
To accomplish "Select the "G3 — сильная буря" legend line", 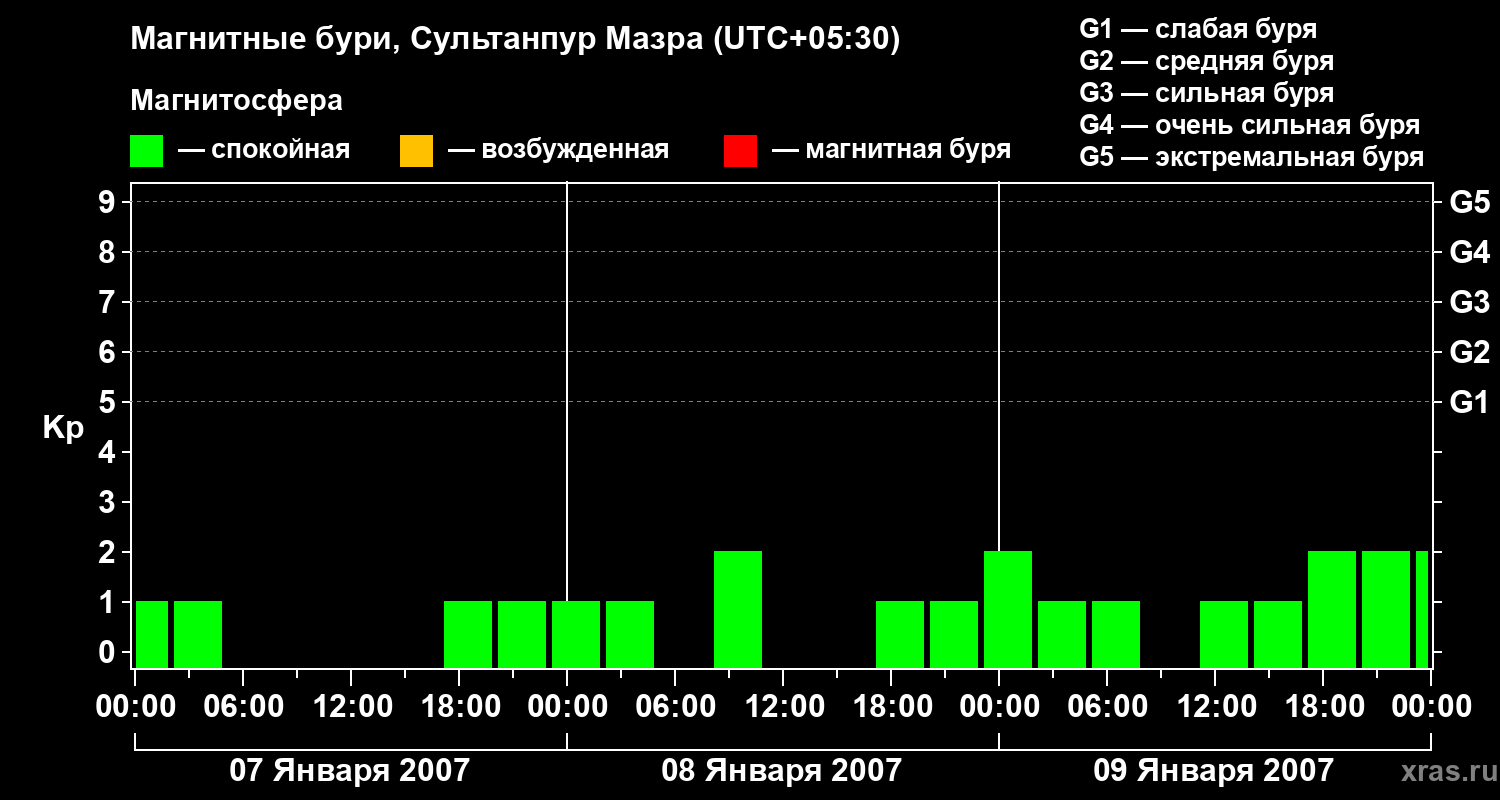I will 1207,93.
